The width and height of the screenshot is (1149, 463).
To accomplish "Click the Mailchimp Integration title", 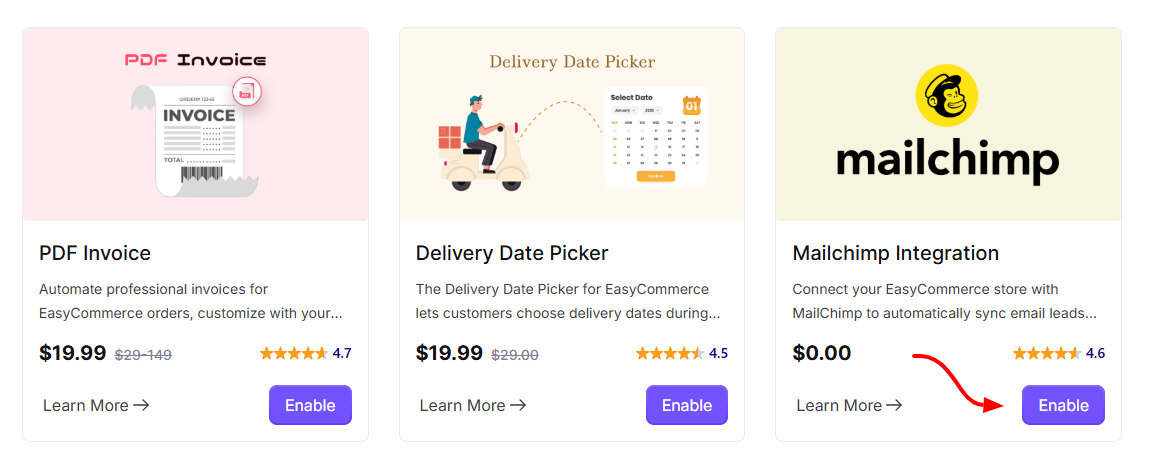I will click(x=895, y=253).
